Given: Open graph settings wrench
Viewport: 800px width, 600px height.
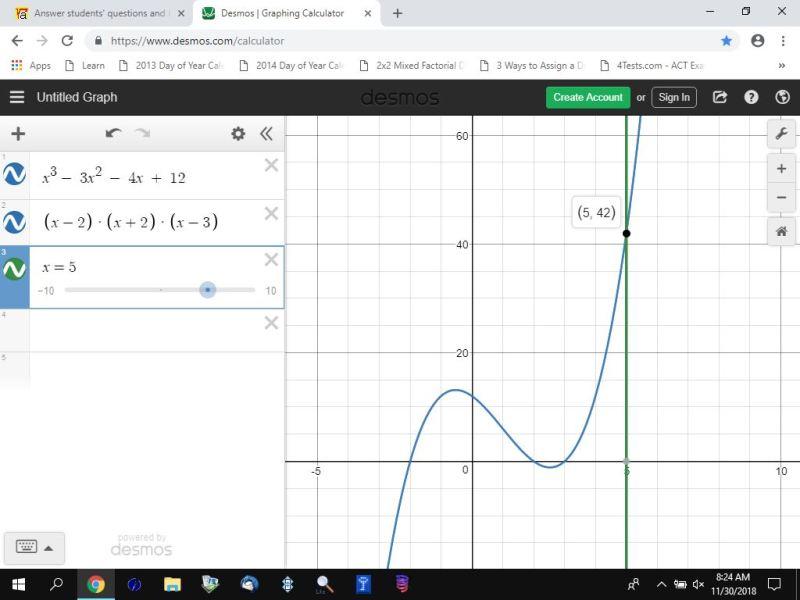Looking at the screenshot, I should pyautogui.click(x=781, y=134).
